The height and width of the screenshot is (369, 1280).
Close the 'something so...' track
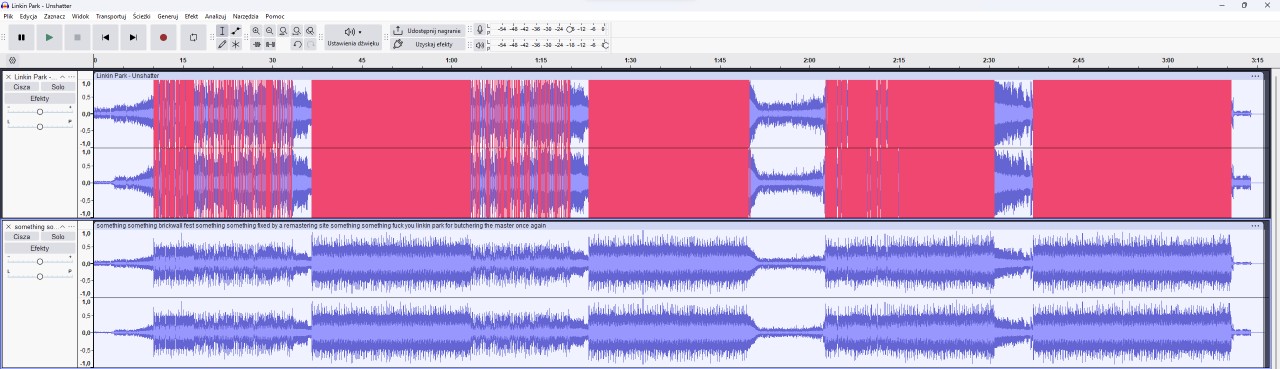(x=9, y=227)
